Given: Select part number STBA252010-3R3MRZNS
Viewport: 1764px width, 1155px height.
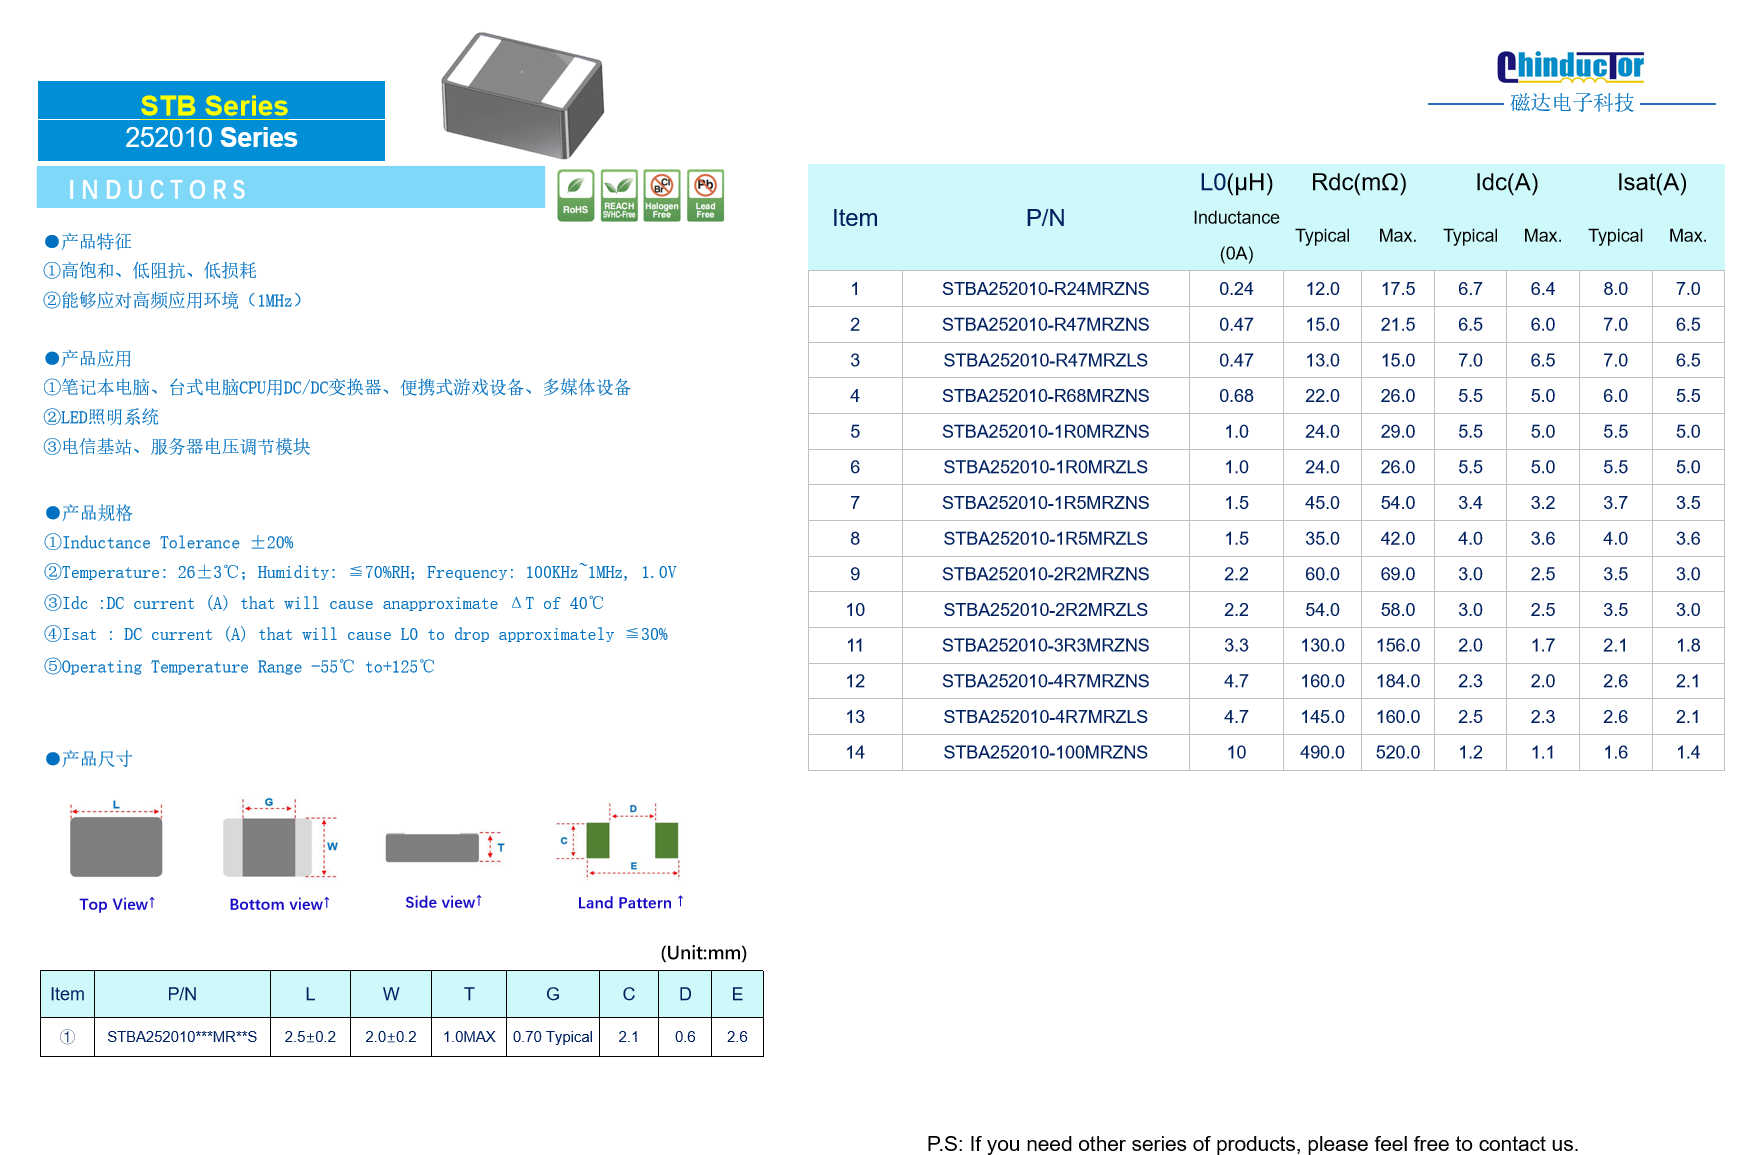Looking at the screenshot, I should pos(1045,646).
